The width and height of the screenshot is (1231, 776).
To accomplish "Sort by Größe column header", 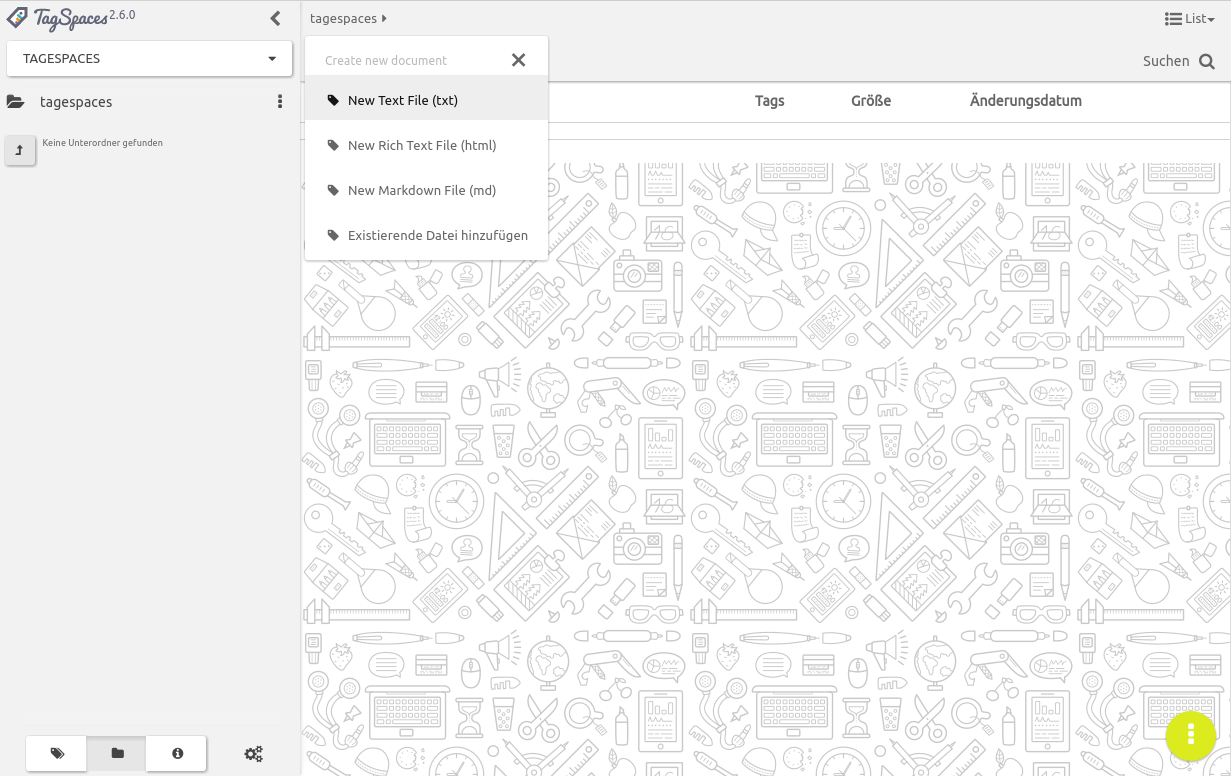I will click(x=871, y=100).
